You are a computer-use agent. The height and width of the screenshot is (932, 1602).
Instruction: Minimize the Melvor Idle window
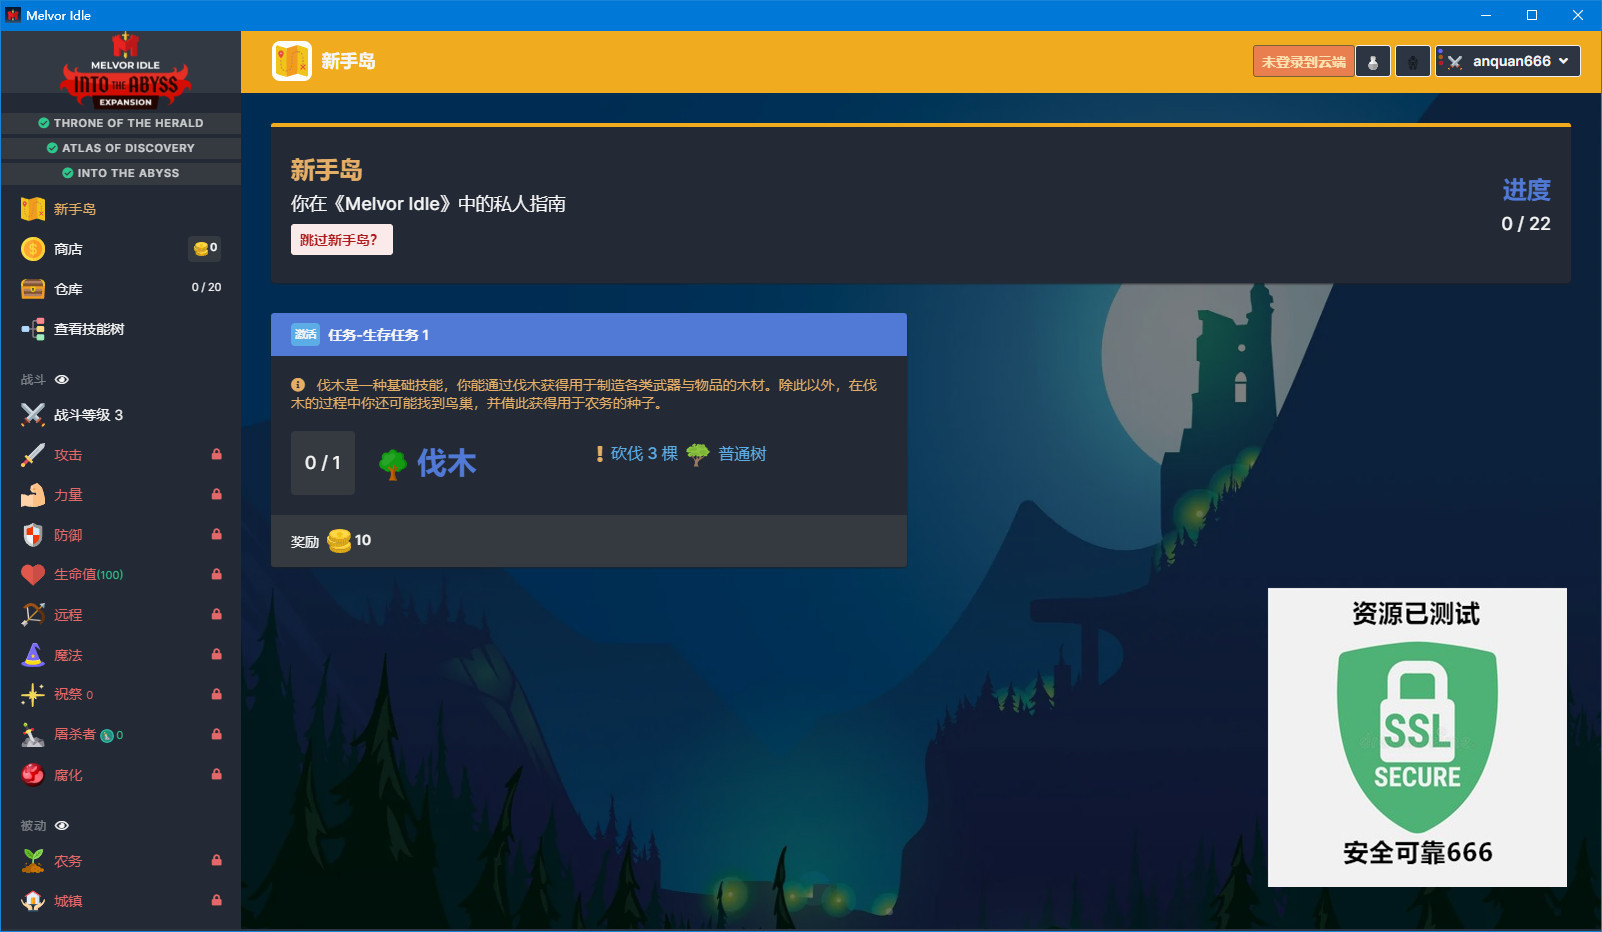click(x=1486, y=15)
